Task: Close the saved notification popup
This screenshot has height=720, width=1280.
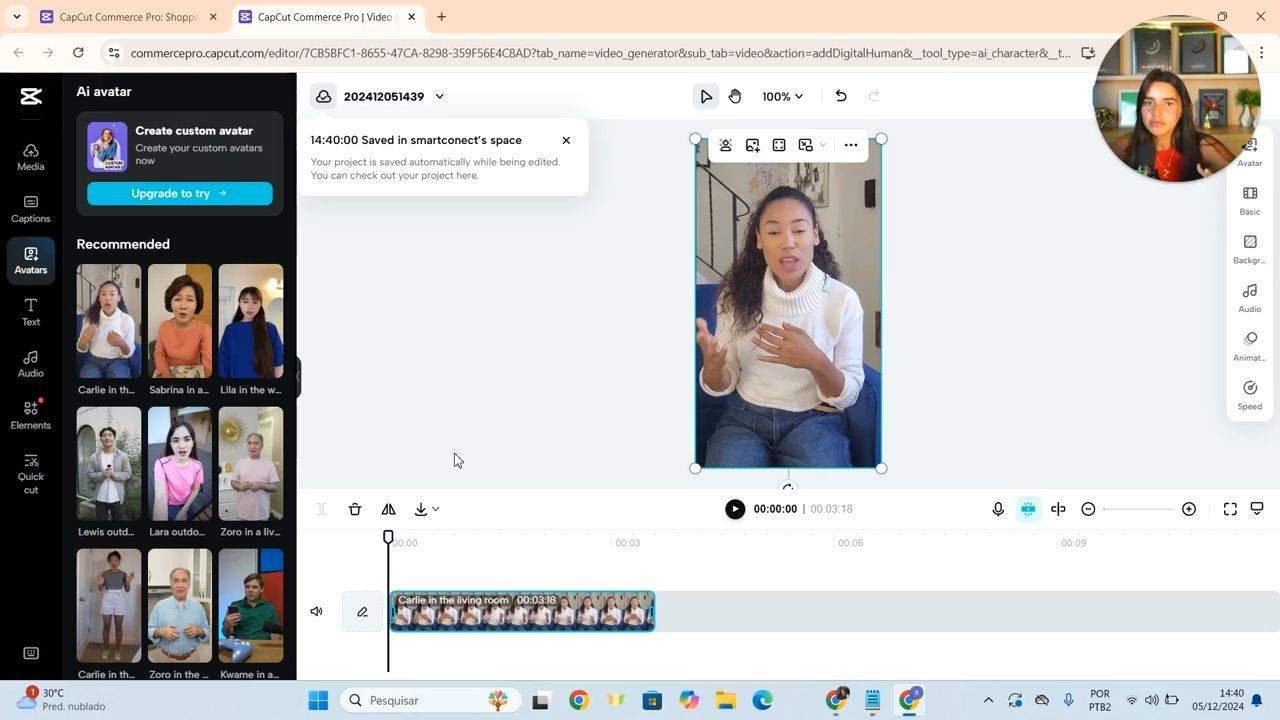Action: click(x=566, y=140)
